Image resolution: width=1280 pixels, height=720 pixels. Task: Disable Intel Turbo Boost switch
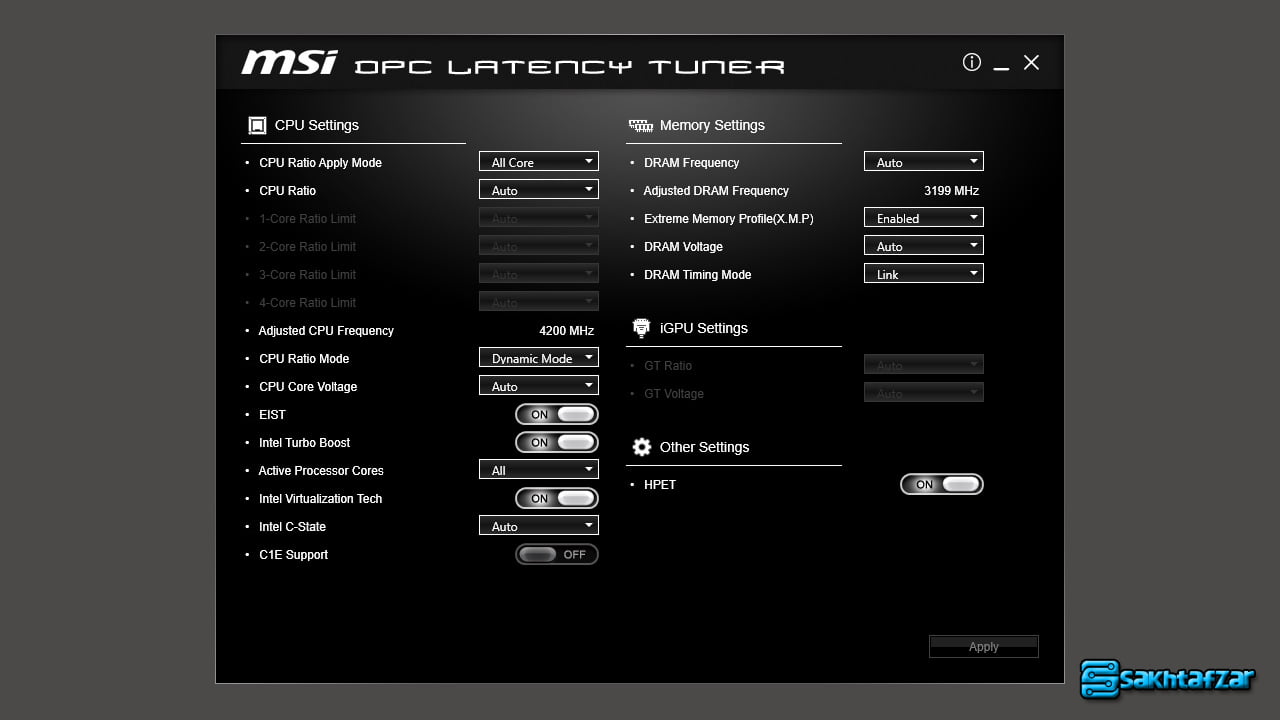click(x=557, y=442)
